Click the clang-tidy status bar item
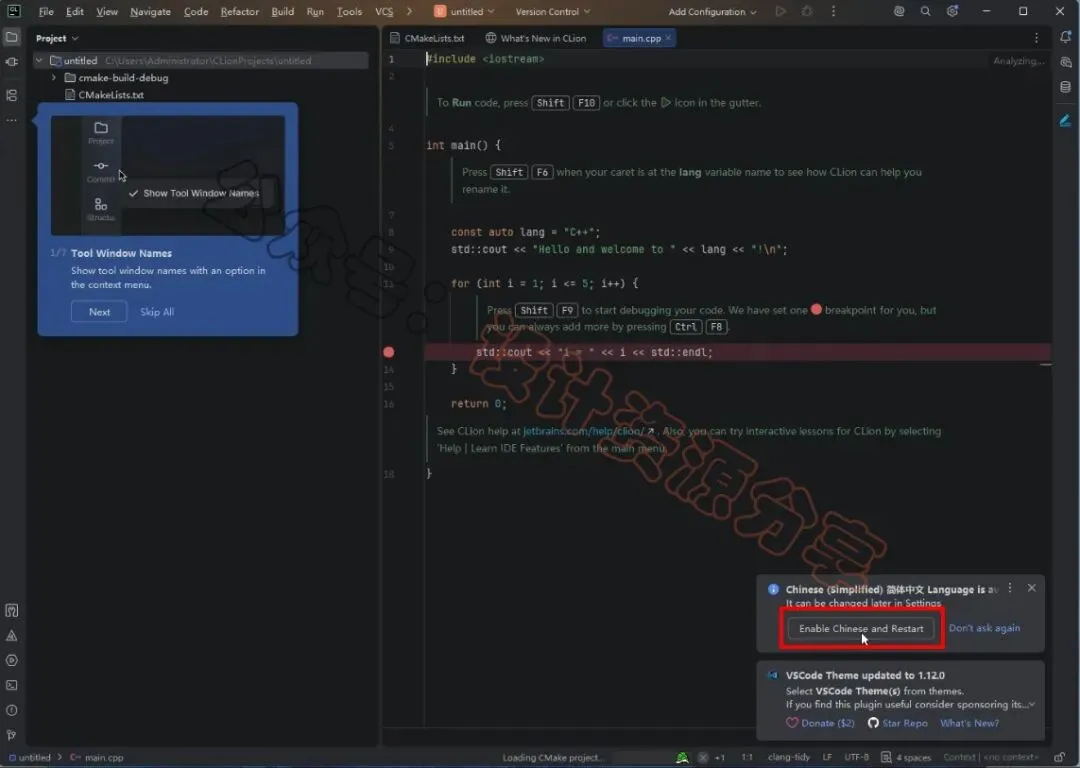This screenshot has width=1080, height=768. 789,758
